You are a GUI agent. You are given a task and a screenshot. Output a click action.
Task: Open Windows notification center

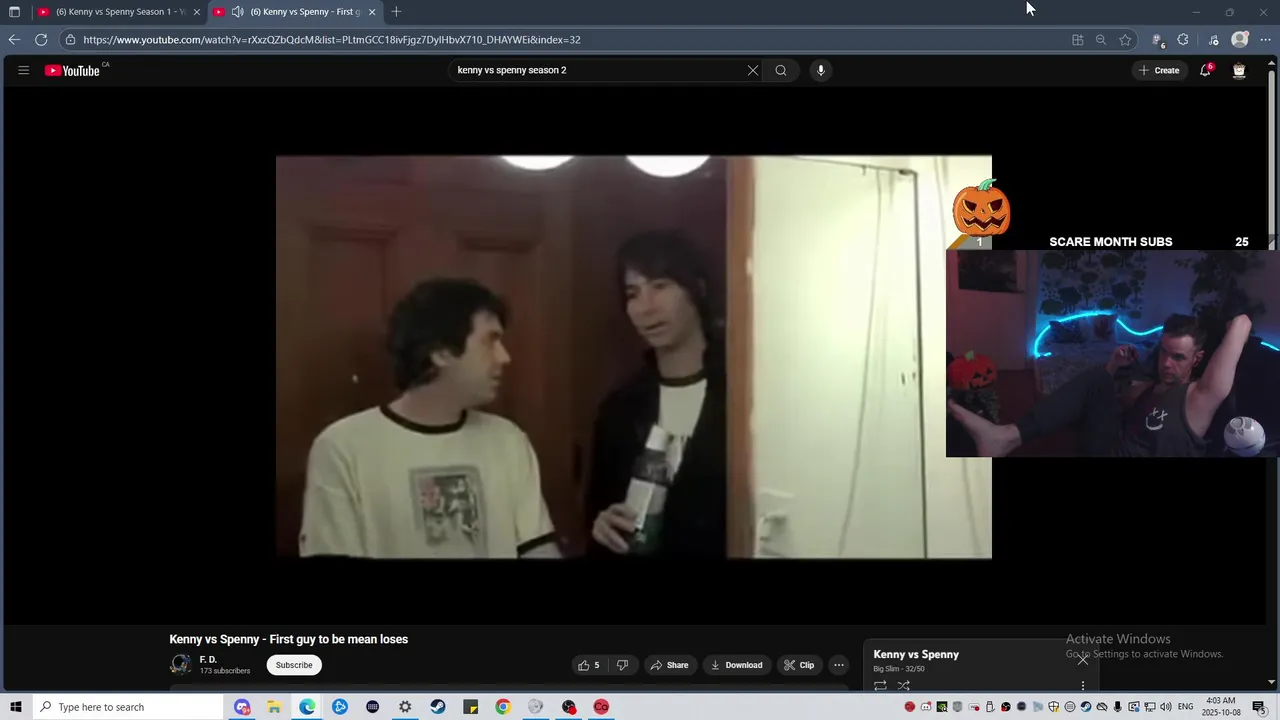coord(1259,707)
